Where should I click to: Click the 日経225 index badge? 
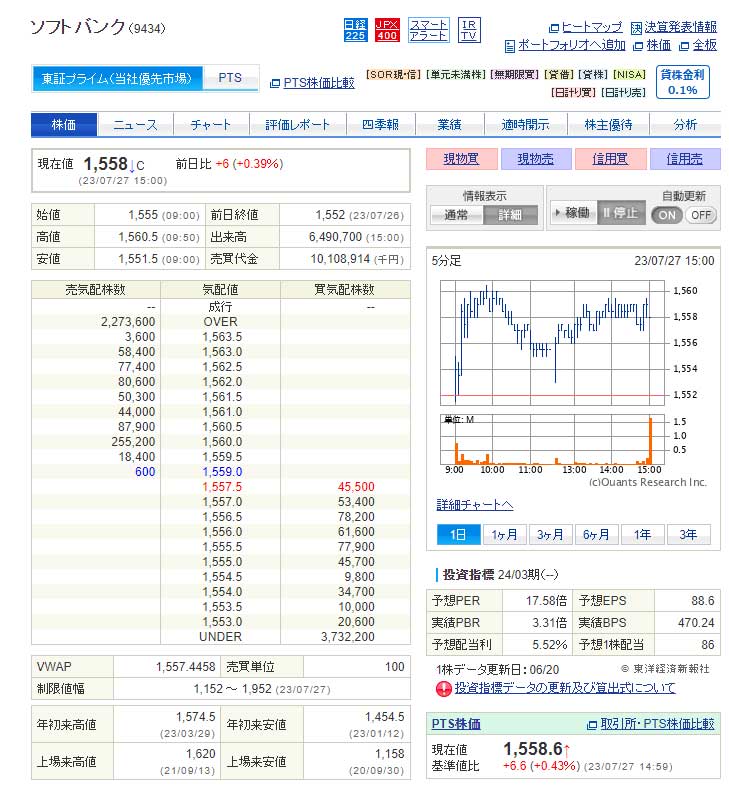pos(355,30)
